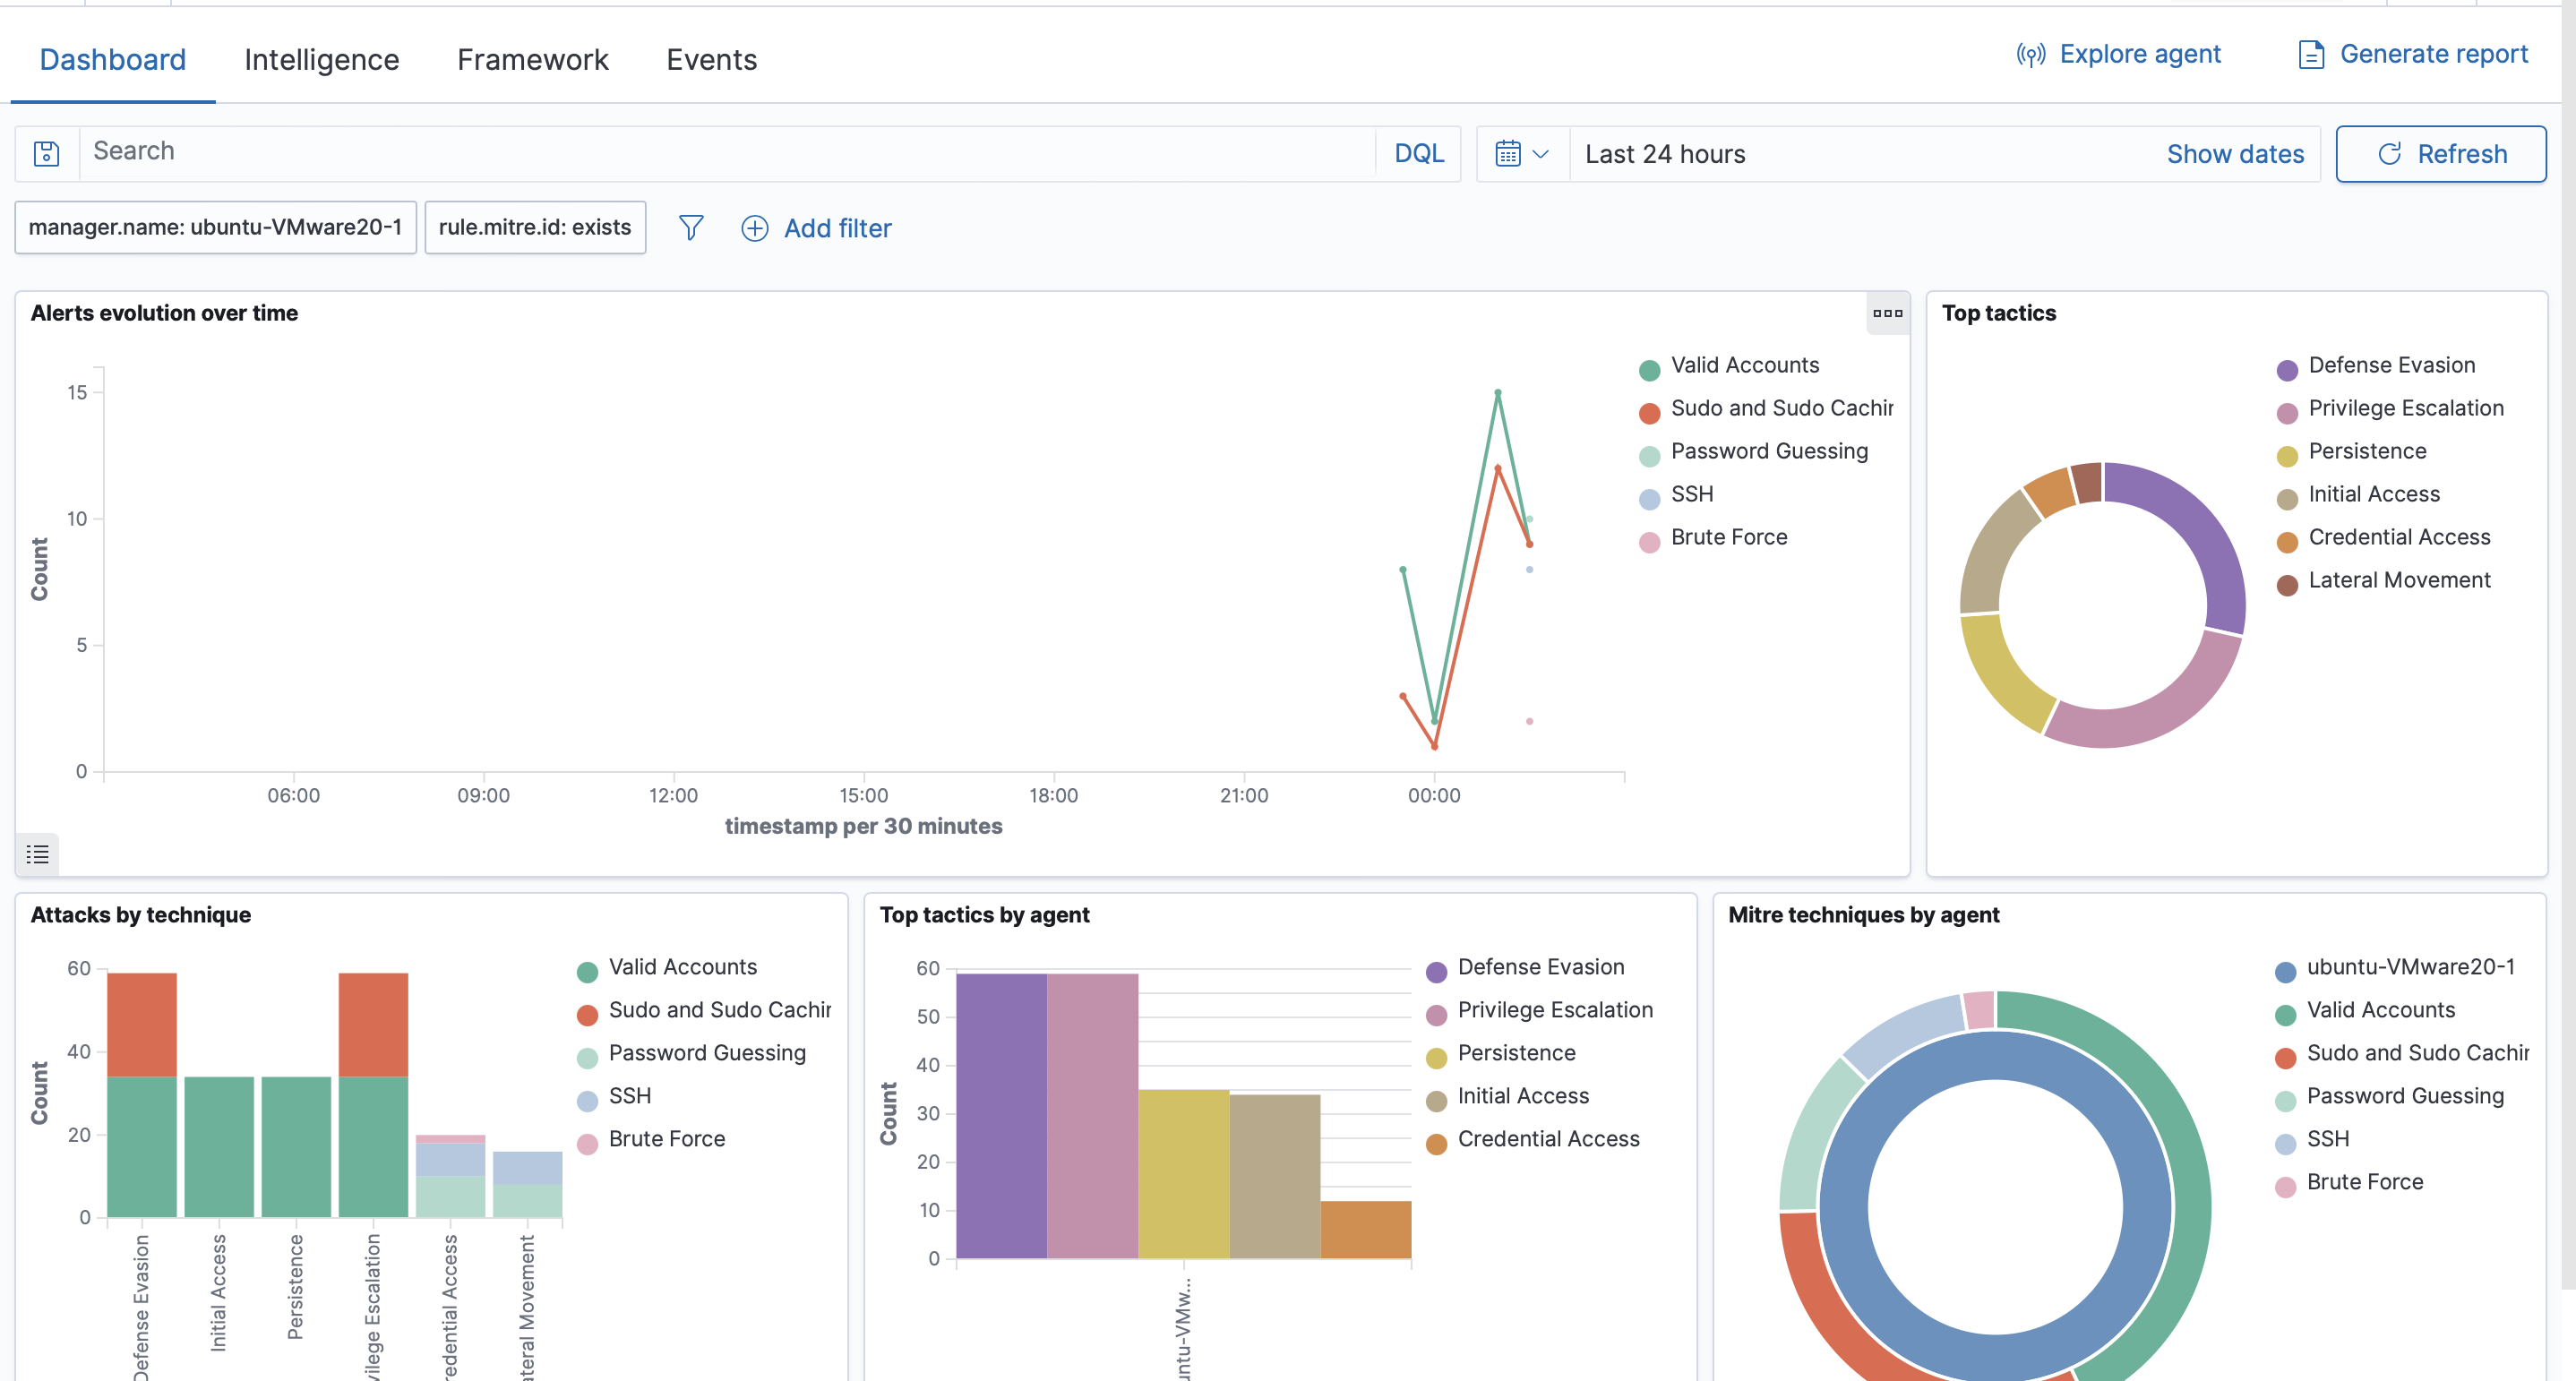Click the Explore agent signal icon
The height and width of the screenshot is (1381, 2576).
[x=2030, y=55]
